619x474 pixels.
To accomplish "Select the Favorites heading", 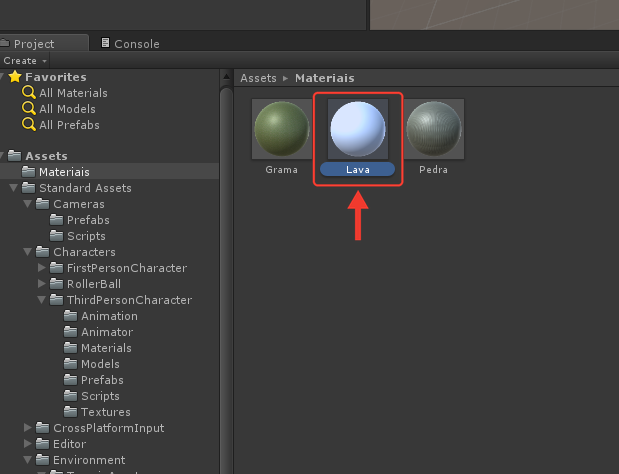I will pyautogui.click(x=56, y=77).
